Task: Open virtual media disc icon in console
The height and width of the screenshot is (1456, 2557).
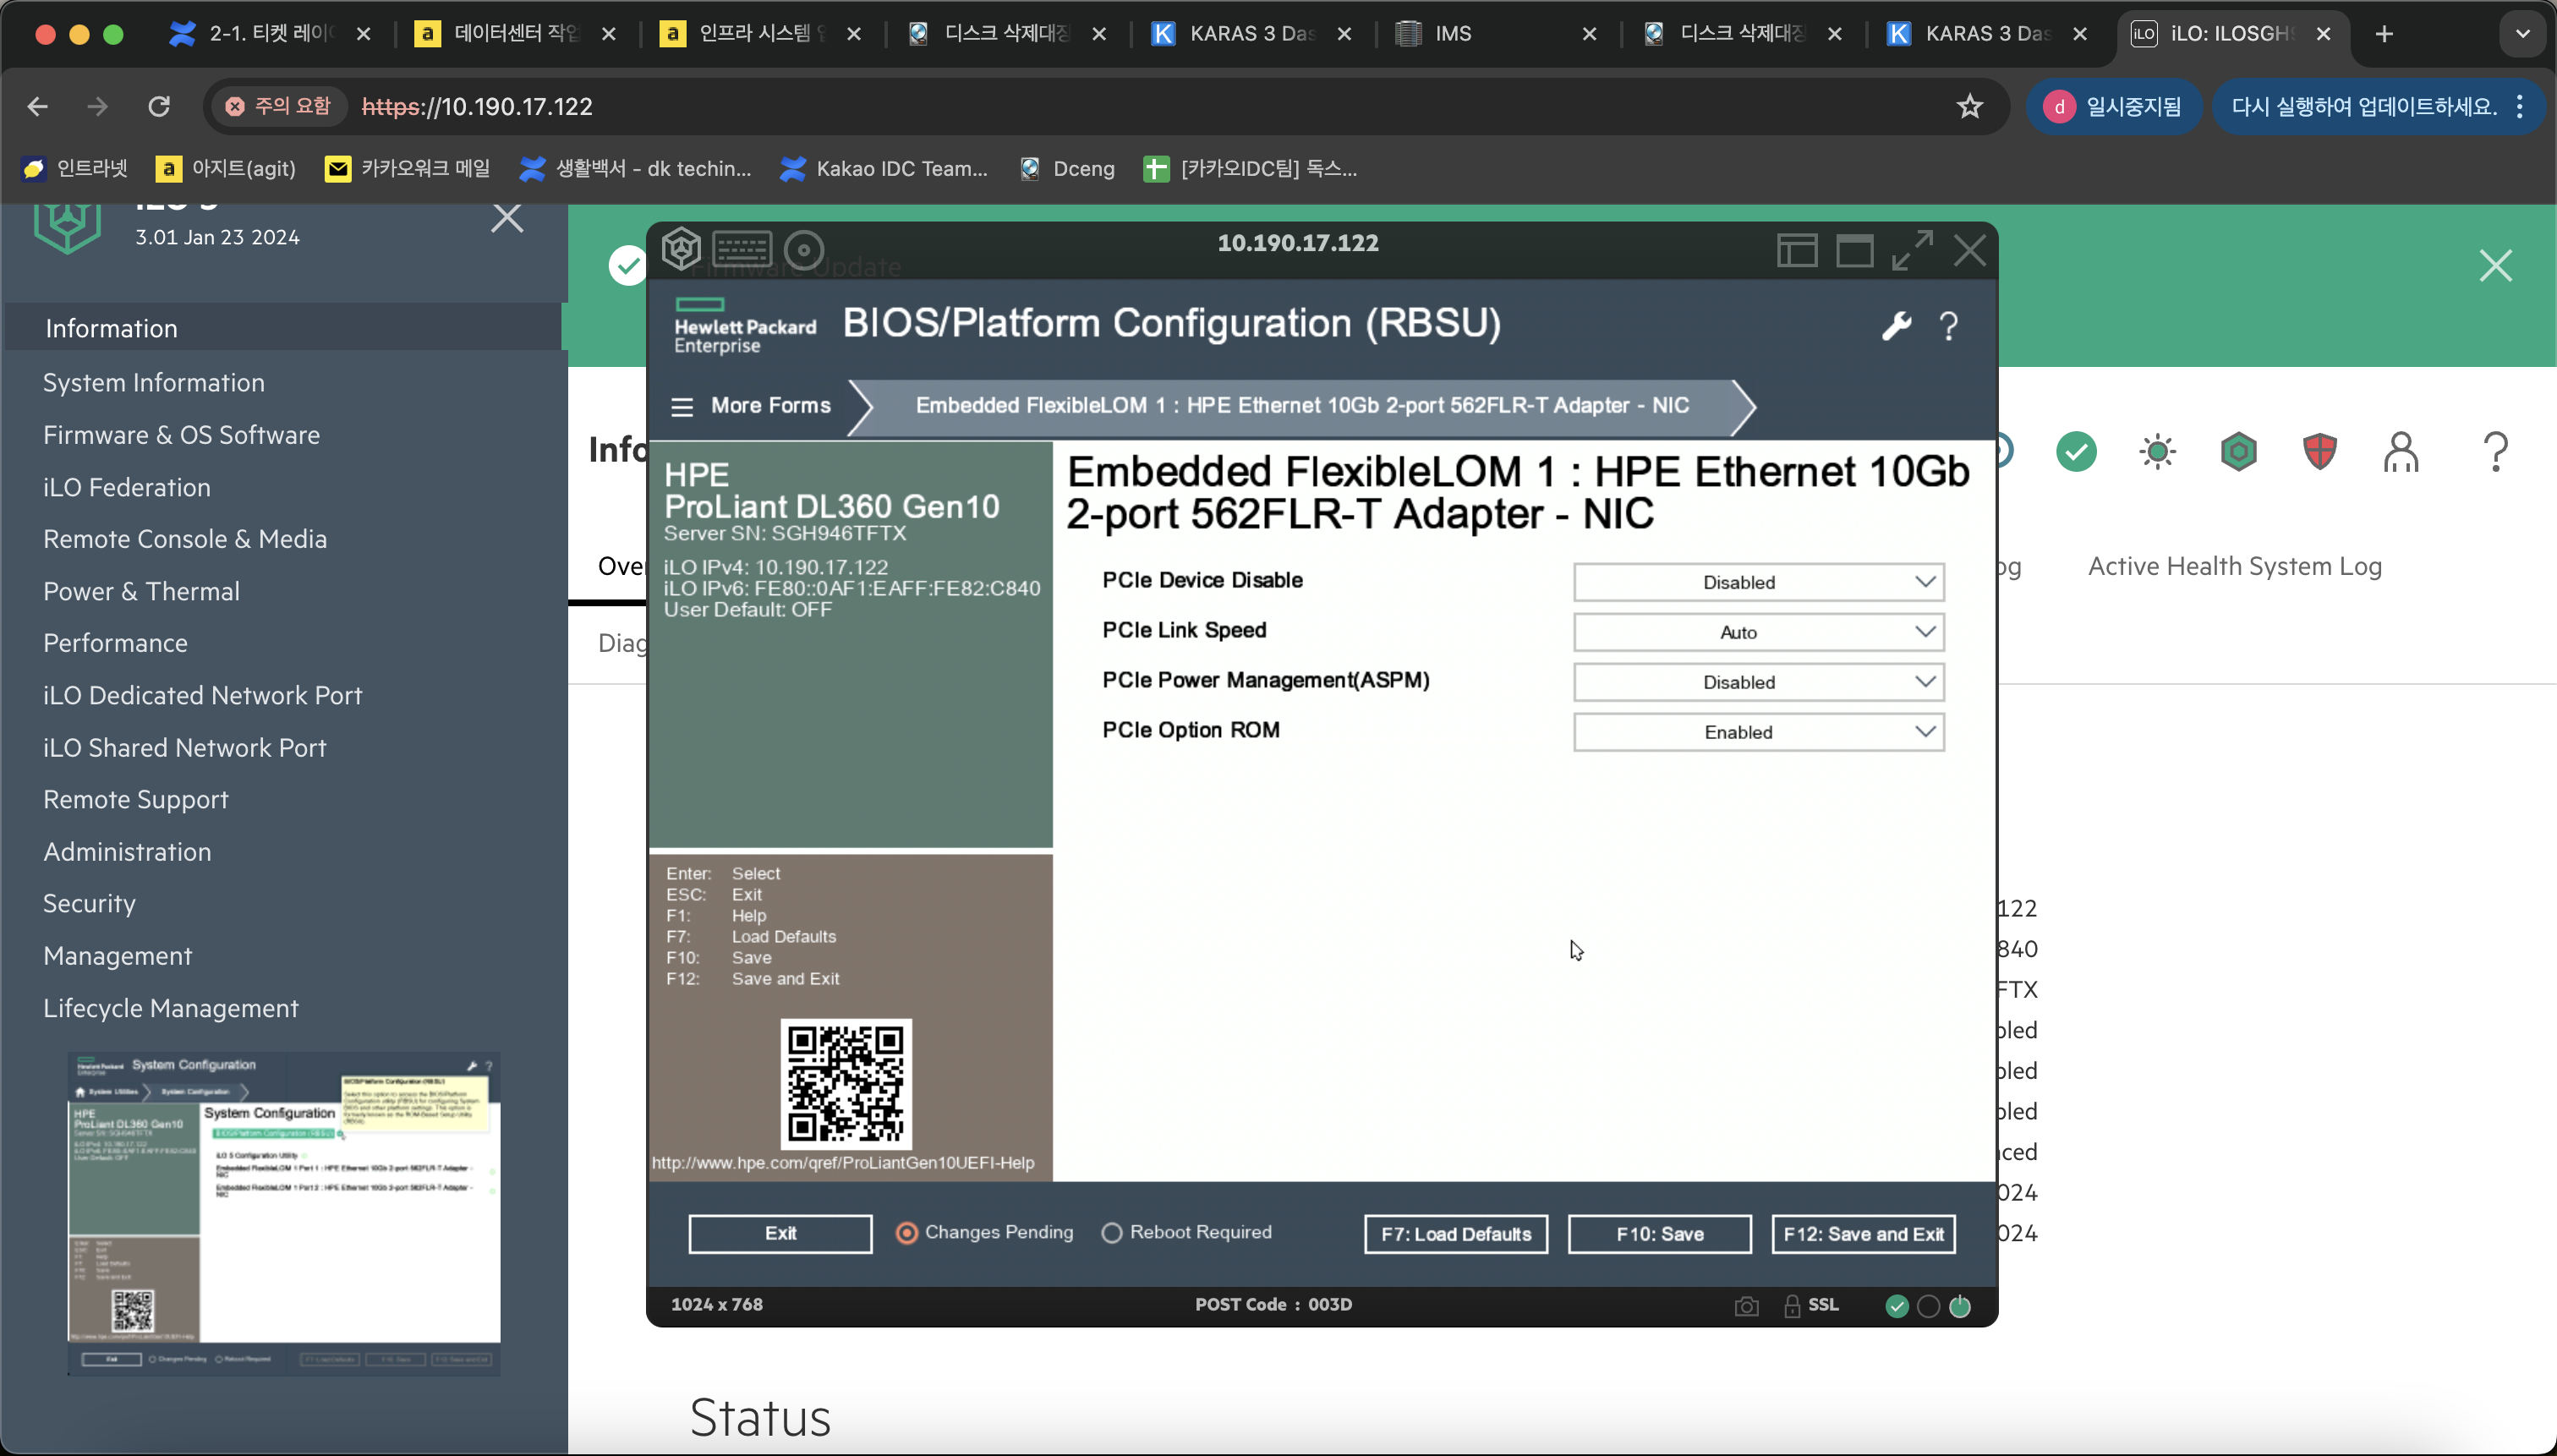Action: 803,250
